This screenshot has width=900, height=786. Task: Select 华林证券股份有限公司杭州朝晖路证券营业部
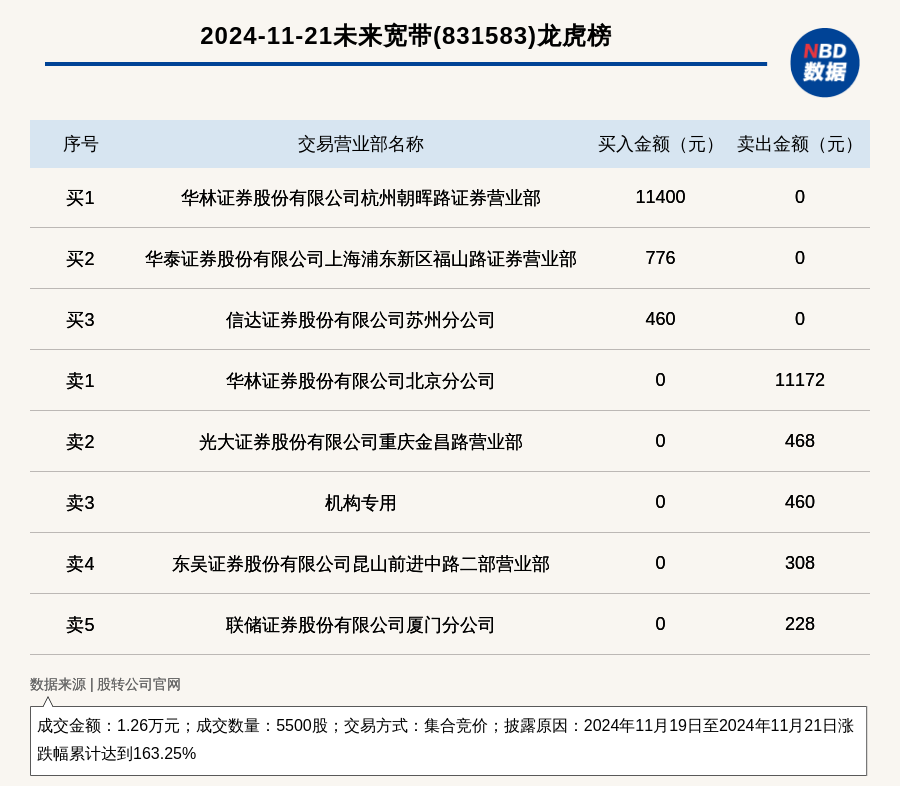coord(360,198)
